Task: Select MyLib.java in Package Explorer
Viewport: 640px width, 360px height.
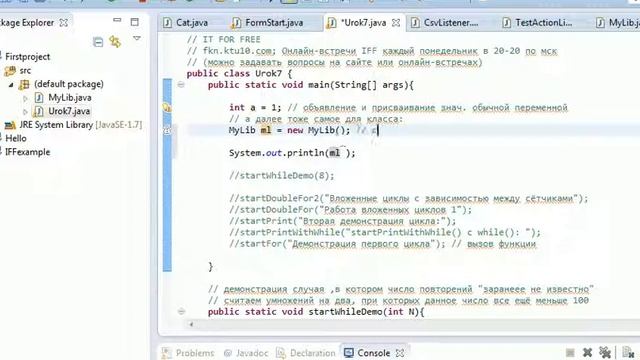Action: click(x=70, y=98)
